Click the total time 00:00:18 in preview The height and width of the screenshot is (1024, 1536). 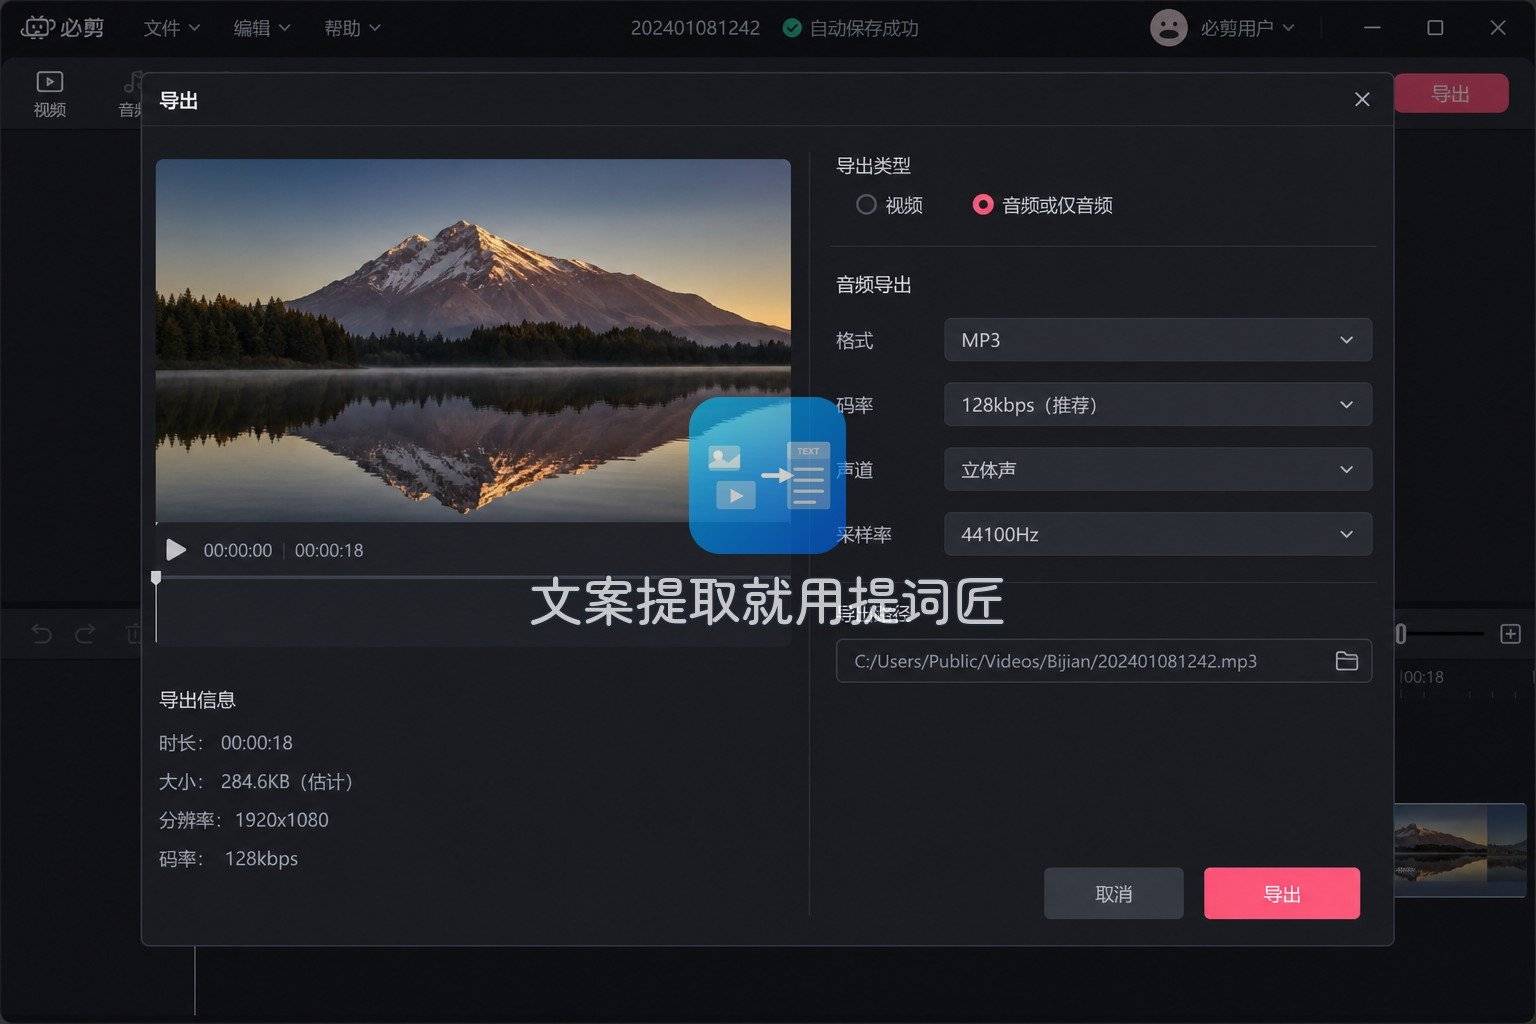point(329,550)
